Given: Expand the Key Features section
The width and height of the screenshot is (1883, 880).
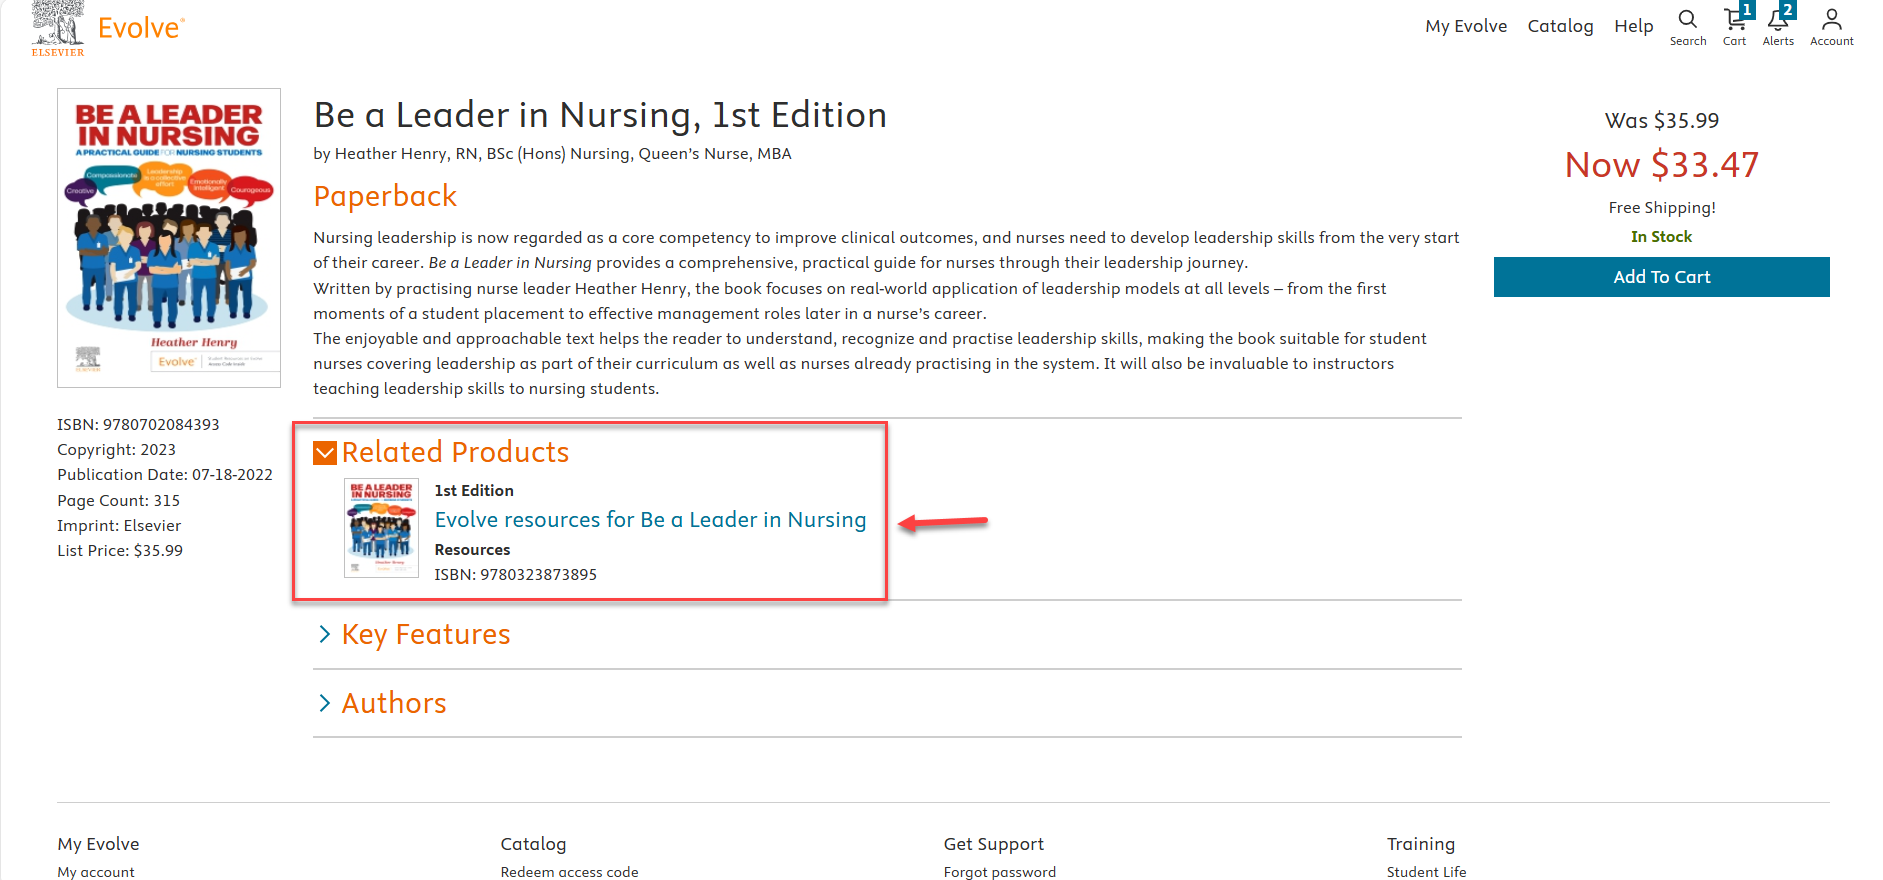Looking at the screenshot, I should (425, 635).
